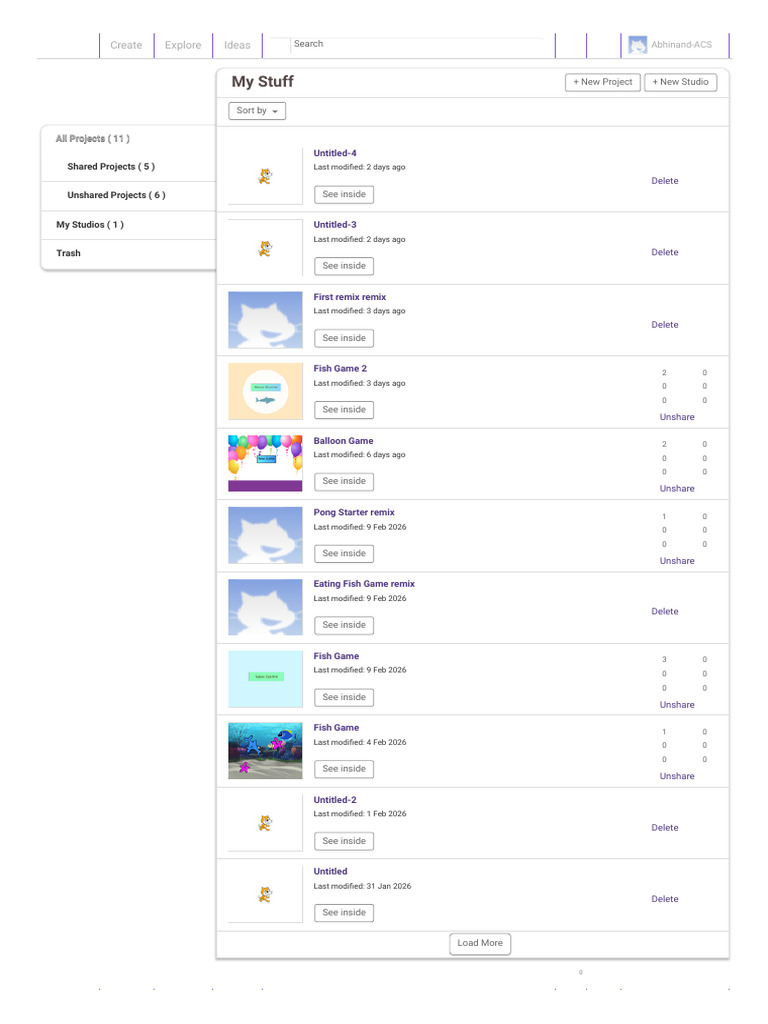Open the Create menu item
This screenshot has height=1024, width=768.
126,45
